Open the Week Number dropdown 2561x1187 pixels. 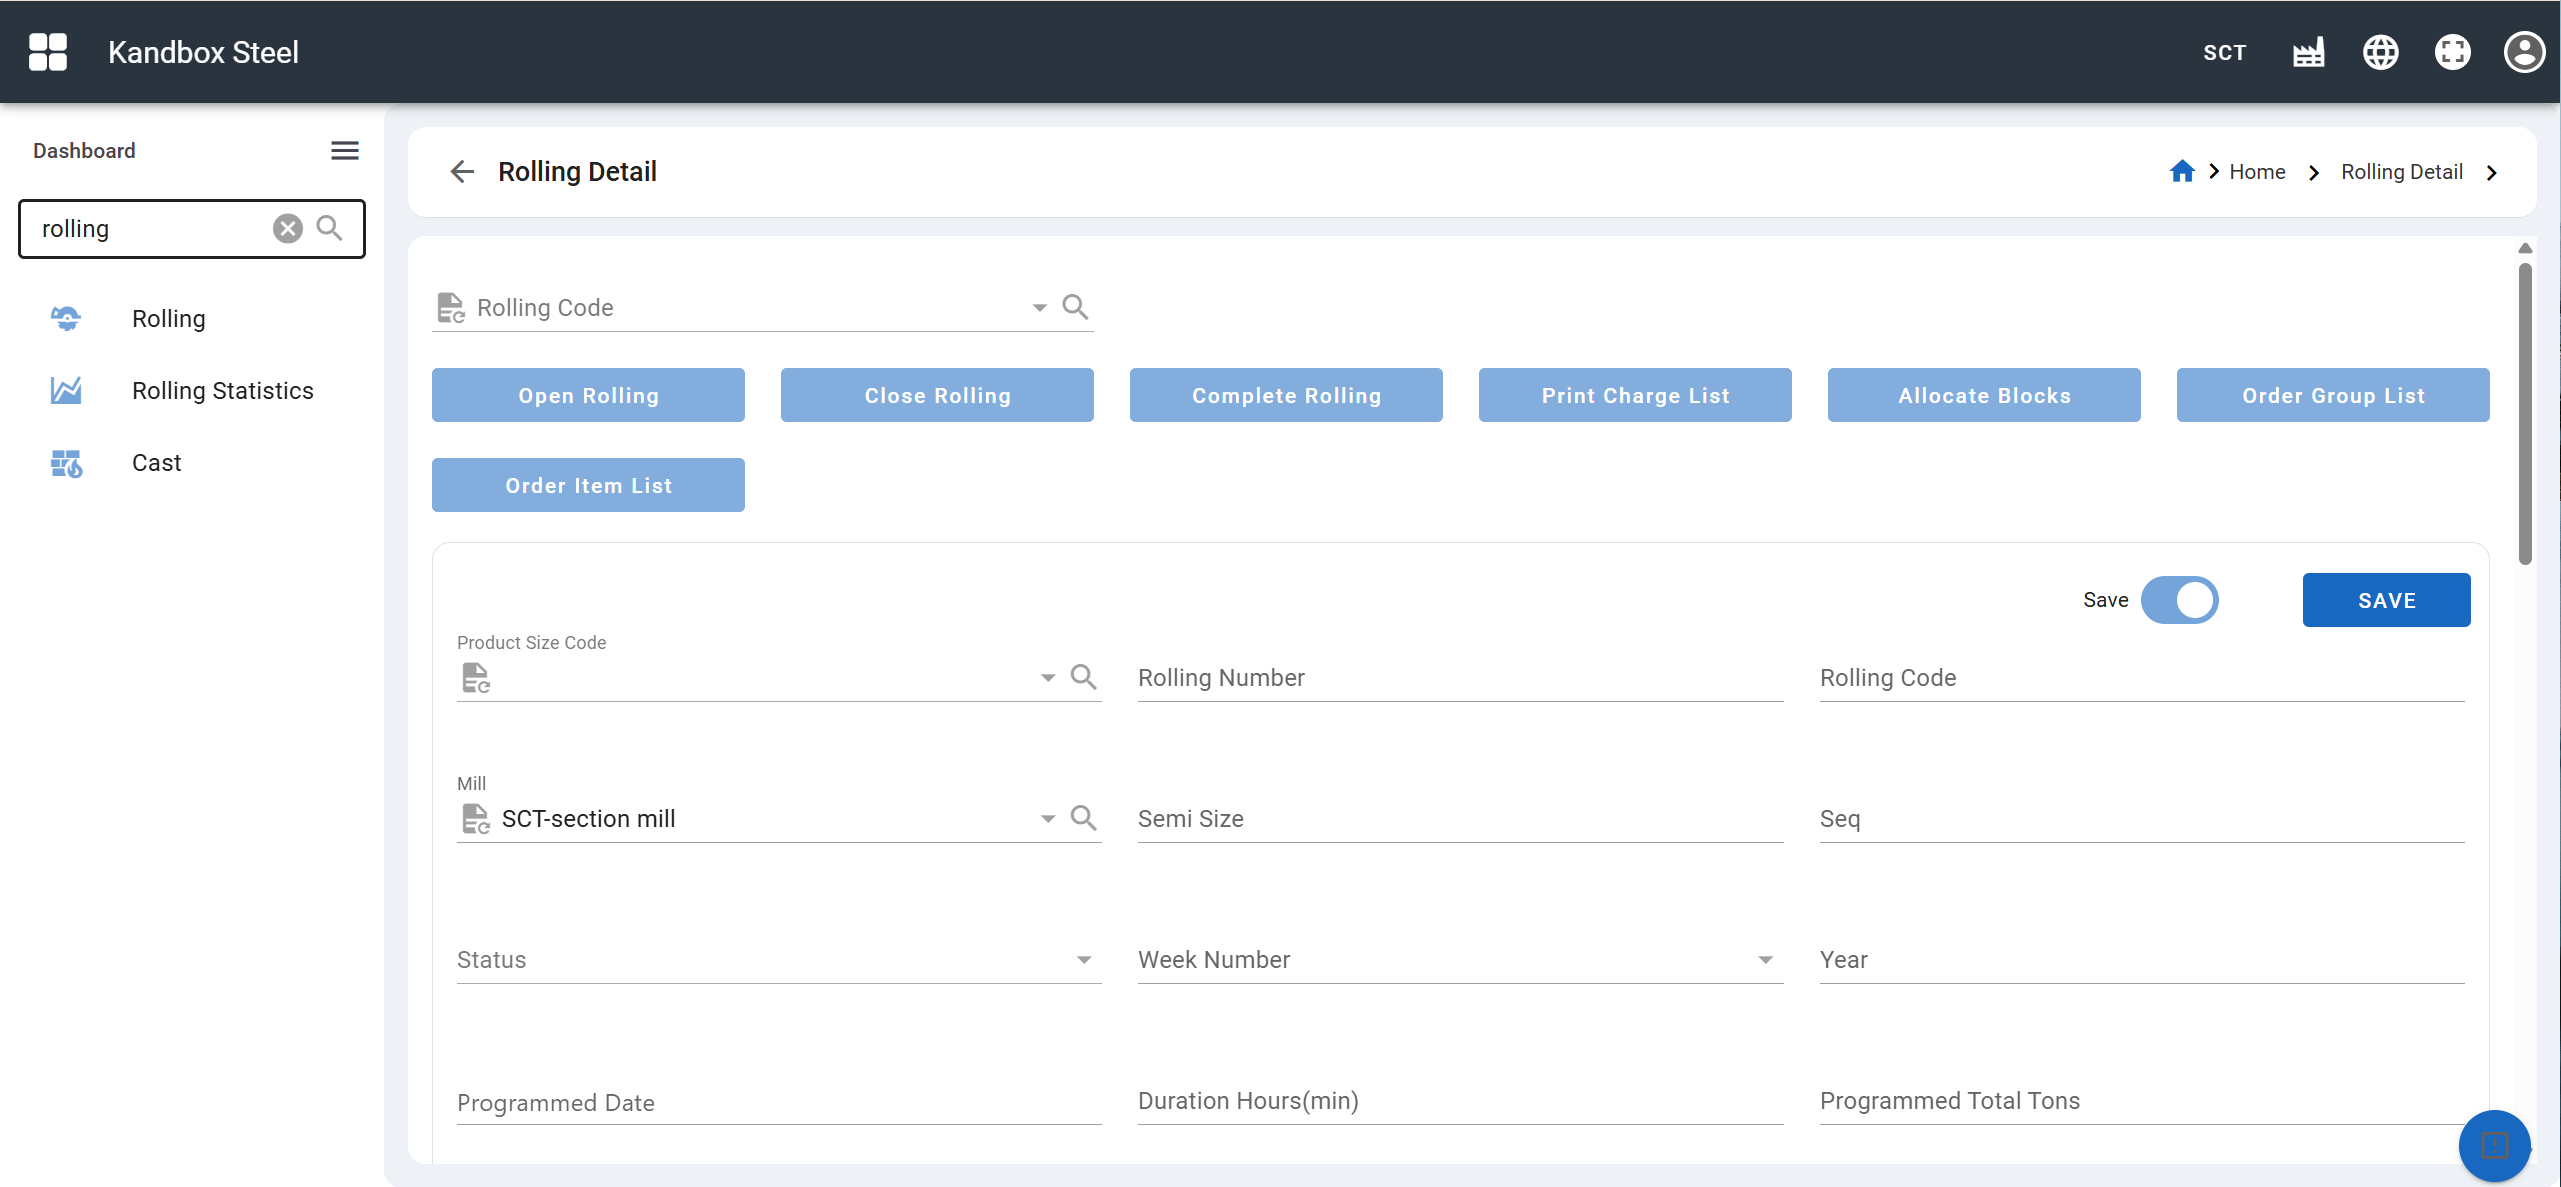[x=1765, y=960]
